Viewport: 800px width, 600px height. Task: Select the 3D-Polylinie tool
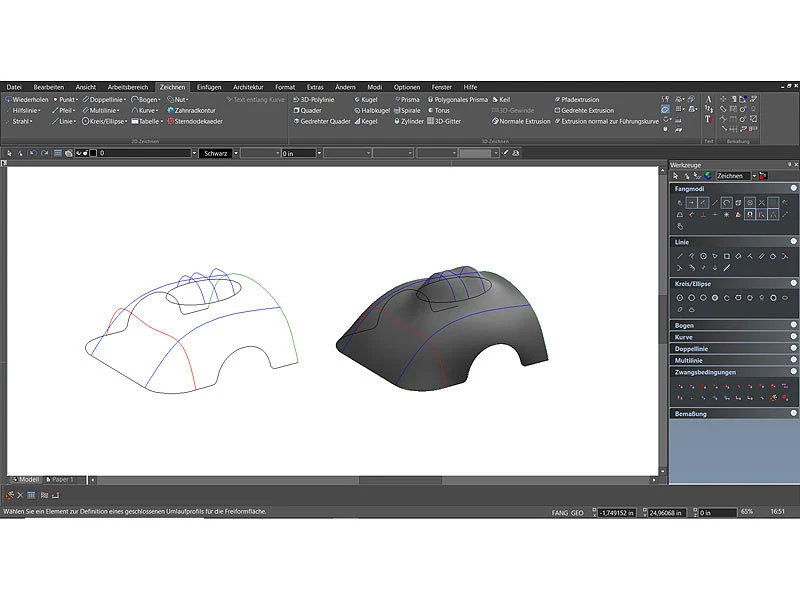[316, 100]
